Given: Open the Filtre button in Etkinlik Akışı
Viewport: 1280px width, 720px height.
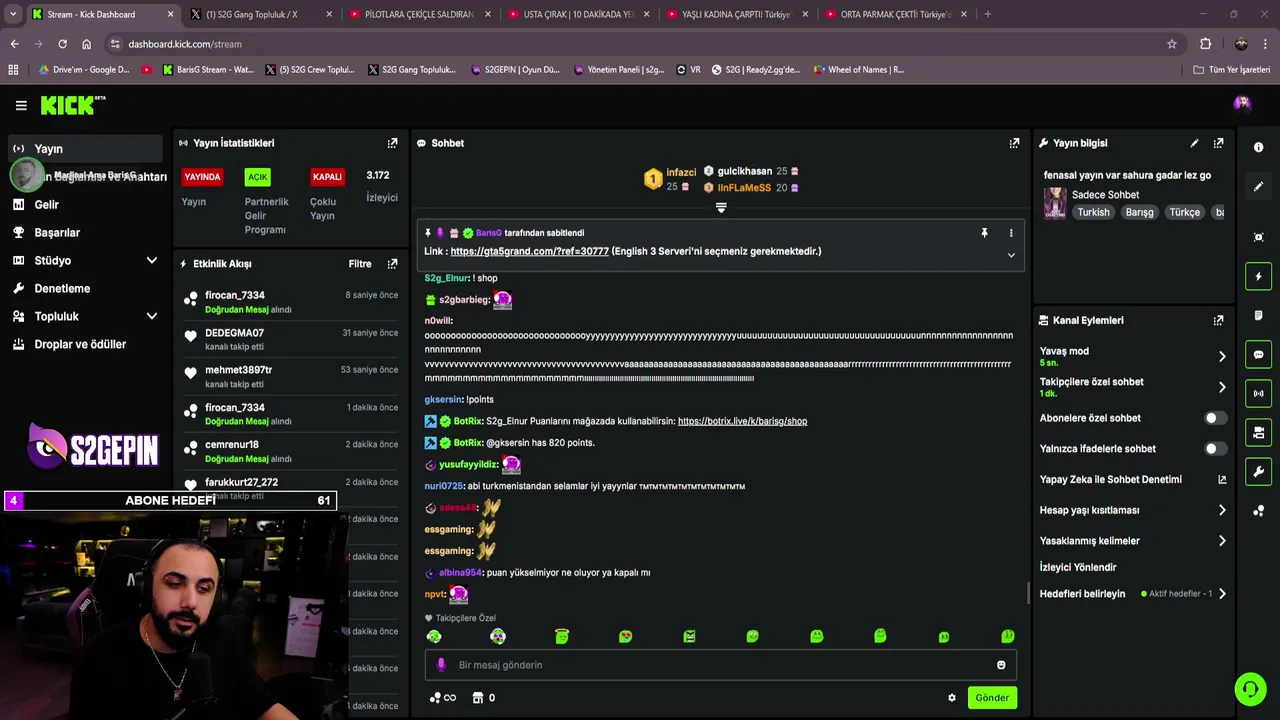Looking at the screenshot, I should (x=360, y=264).
